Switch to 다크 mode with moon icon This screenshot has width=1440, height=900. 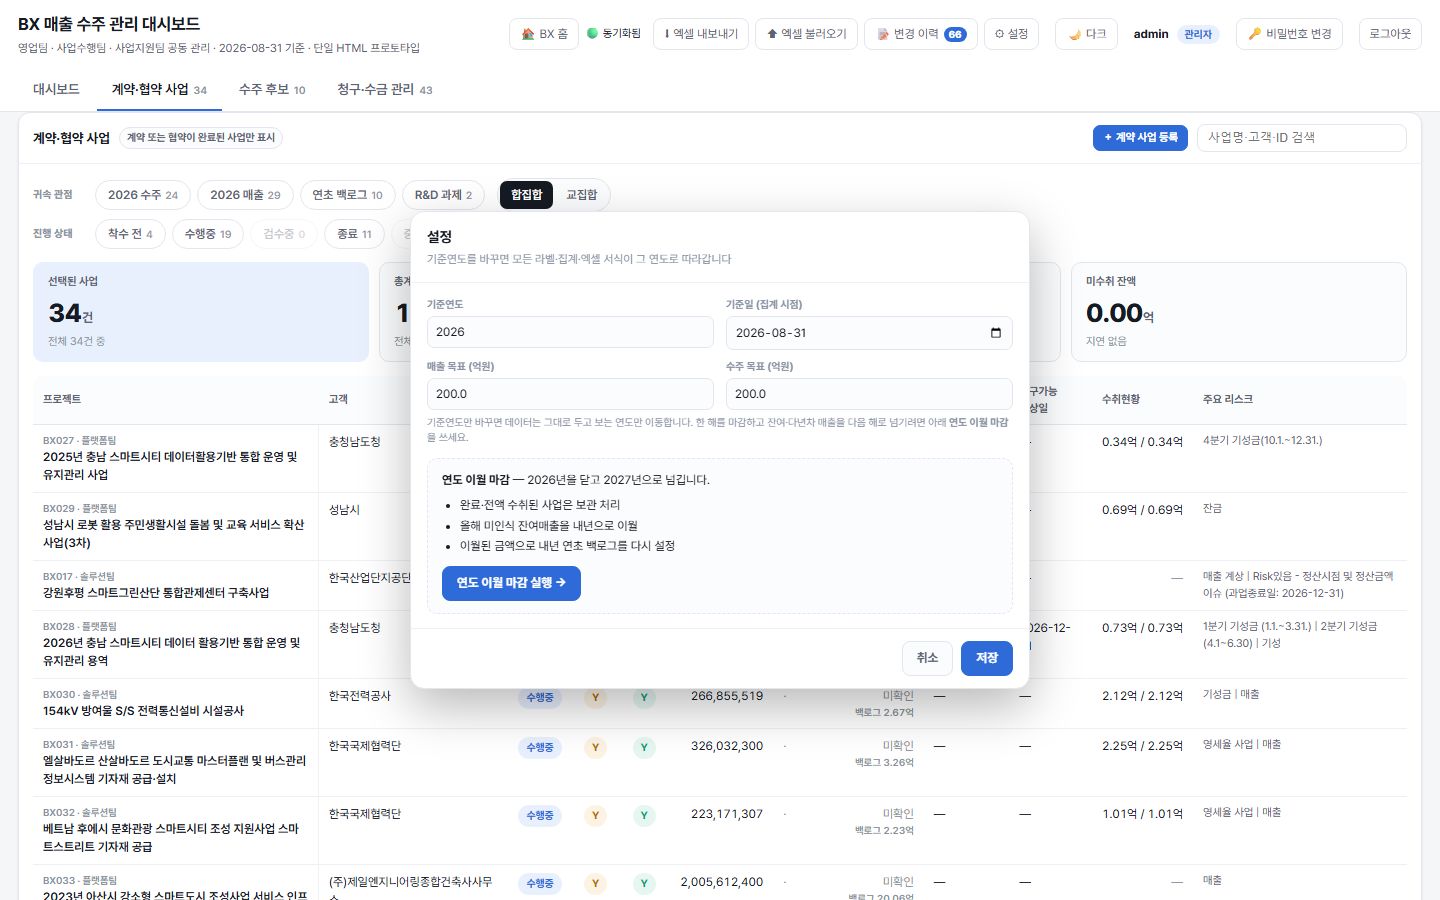tap(1086, 34)
